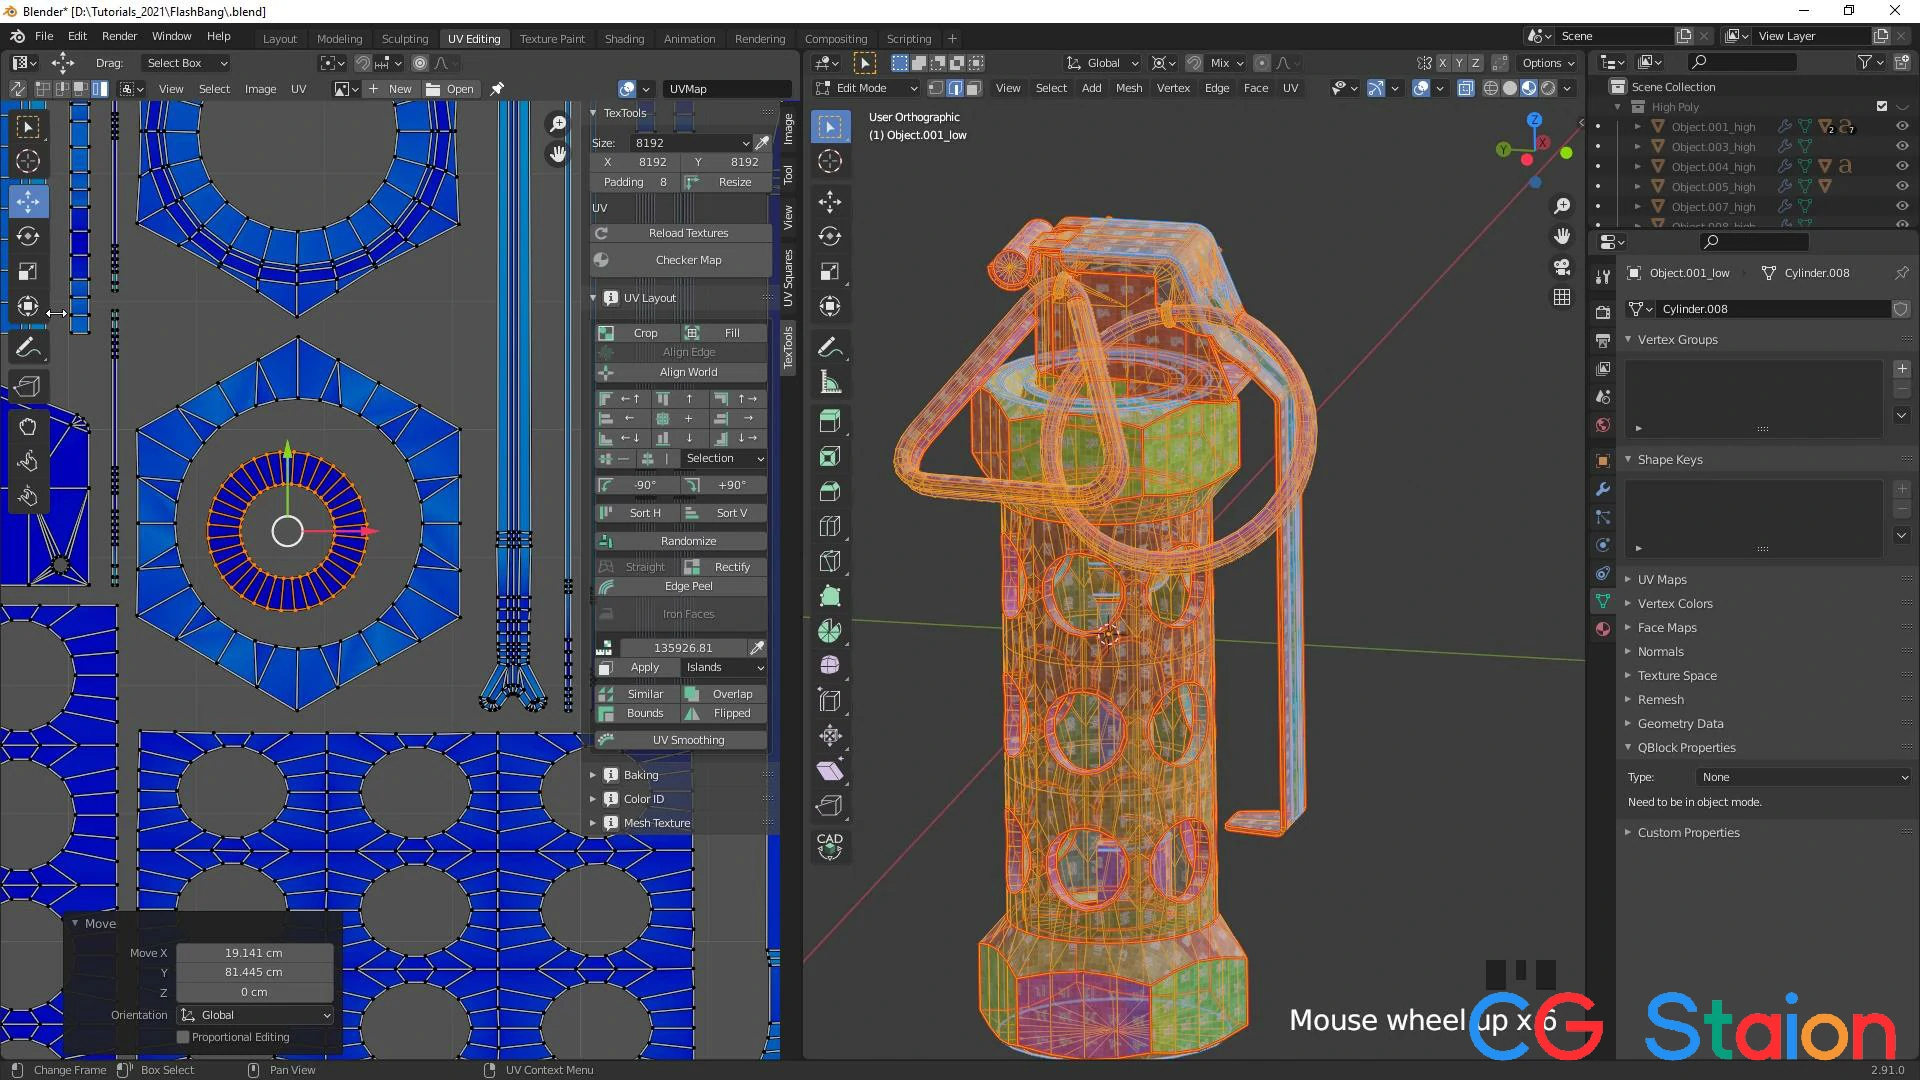The width and height of the screenshot is (1920, 1080).
Task: Click the search field in the Properties editor
Action: coord(1753,241)
